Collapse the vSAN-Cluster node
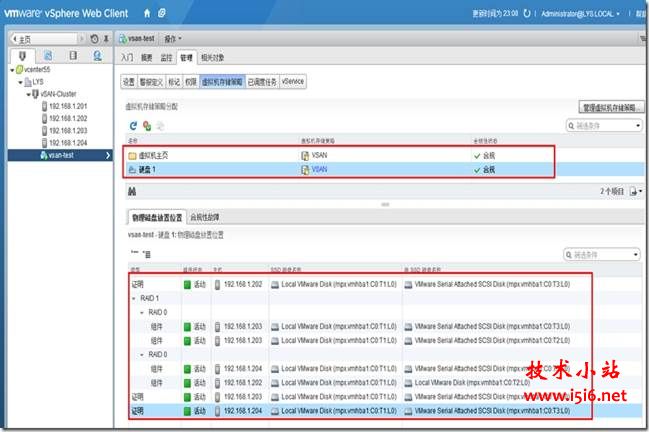 28,94
